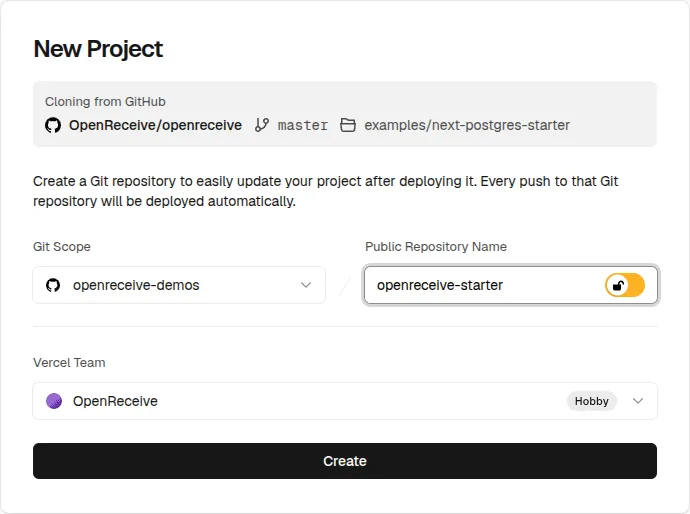The height and width of the screenshot is (514, 690).
Task: Click the folder icon beside examples path
Action: coord(348,125)
